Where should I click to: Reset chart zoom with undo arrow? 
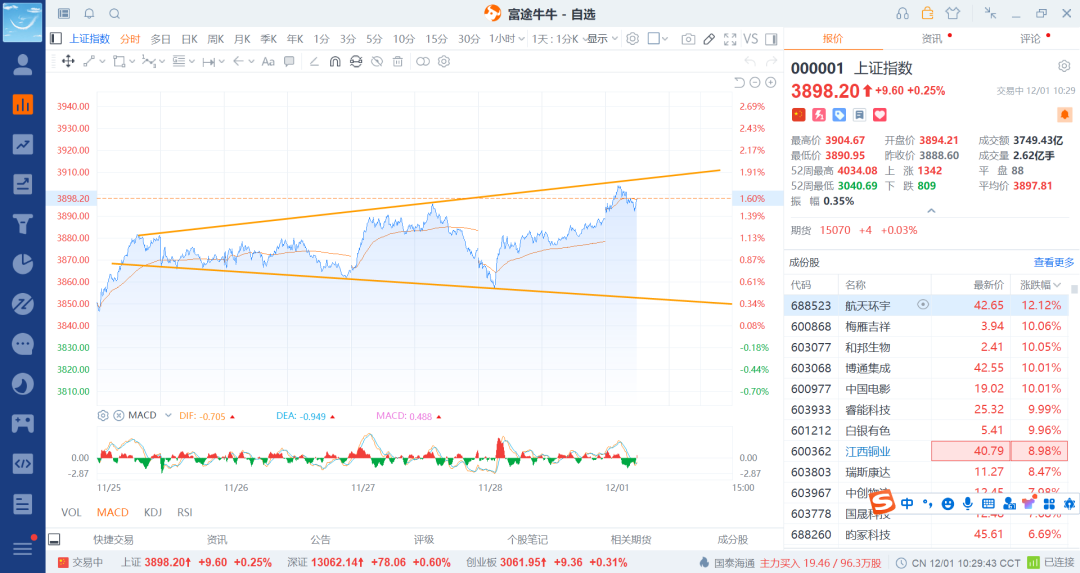(x=739, y=83)
